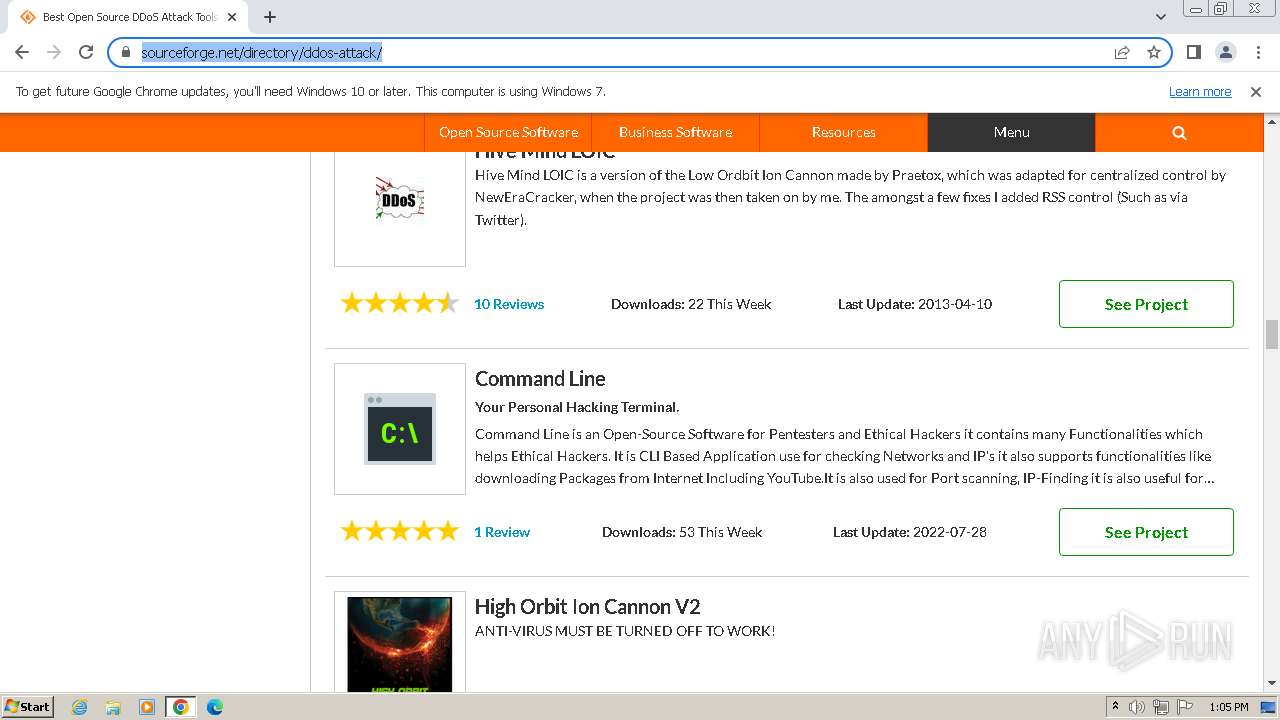Open Windows Explorer folder in taskbar
This screenshot has width=1280, height=720.
tap(113, 707)
